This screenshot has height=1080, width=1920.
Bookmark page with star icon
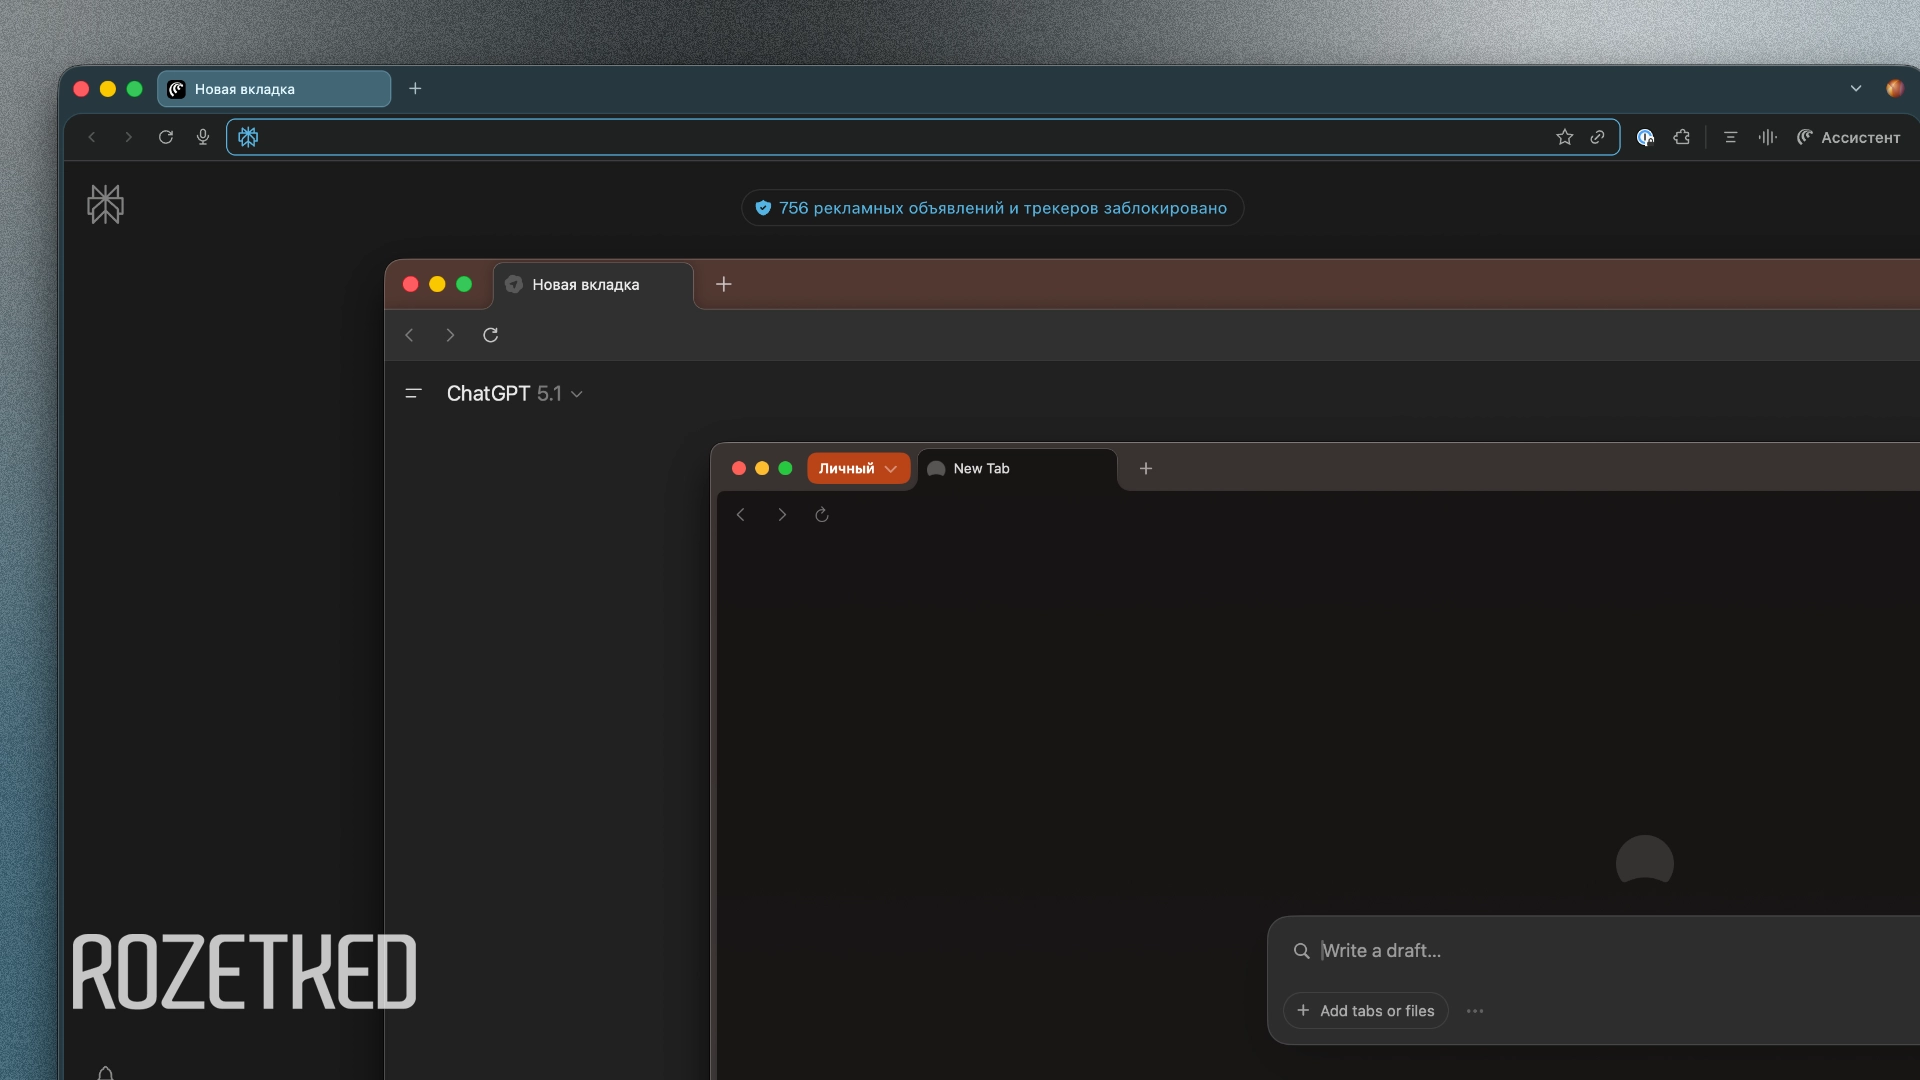coord(1564,137)
